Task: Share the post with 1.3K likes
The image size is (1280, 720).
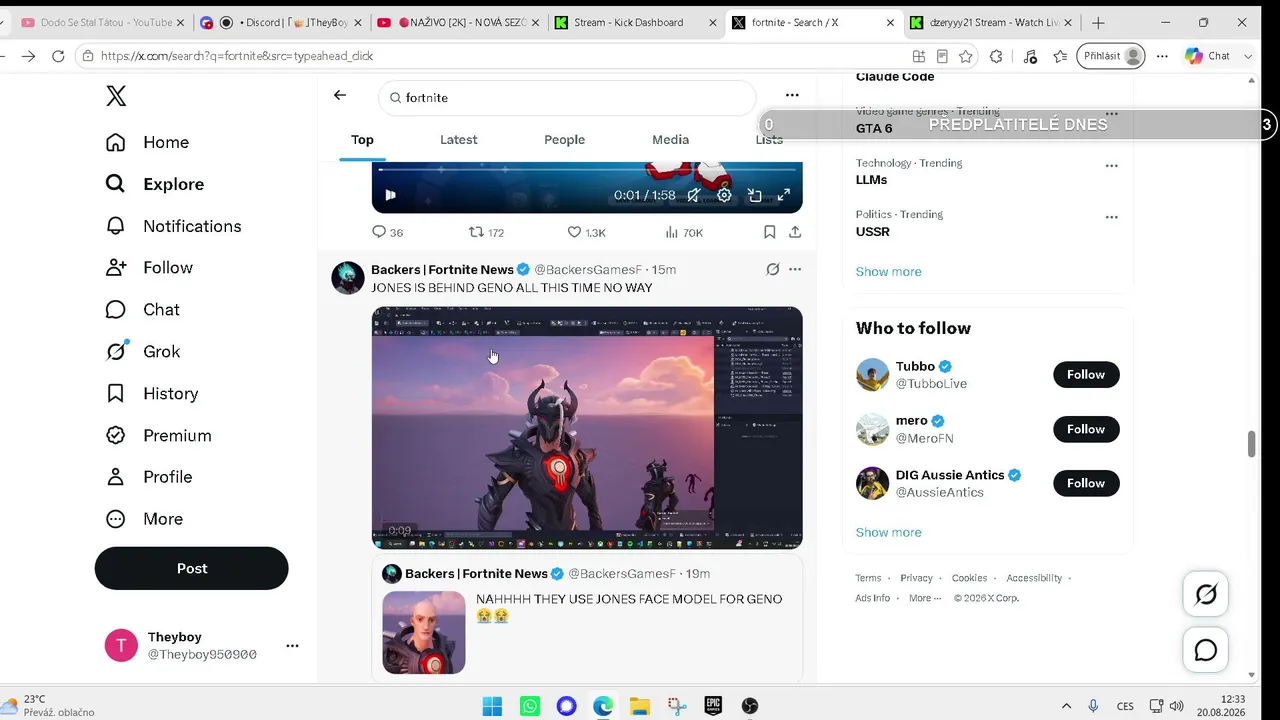Action: coord(795,232)
